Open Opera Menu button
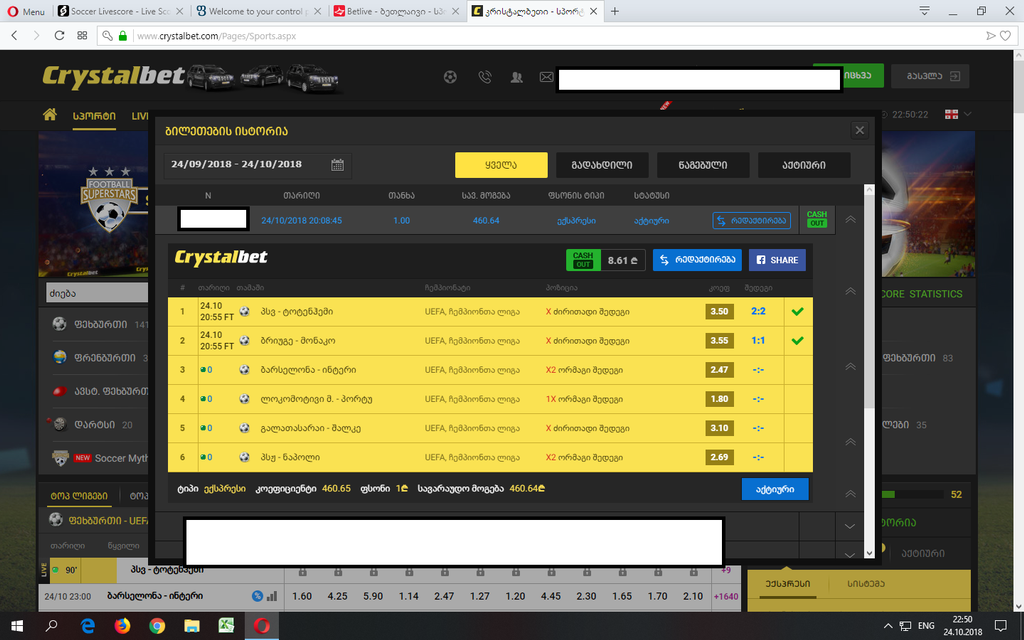Screen dimensions: 1024x640 pos(25,11)
